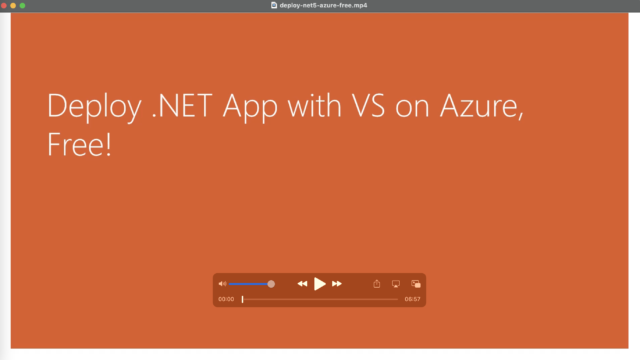Screen dimensions: 640x360
Task: Click the playhead marker on the timeline
Action: [242, 299]
